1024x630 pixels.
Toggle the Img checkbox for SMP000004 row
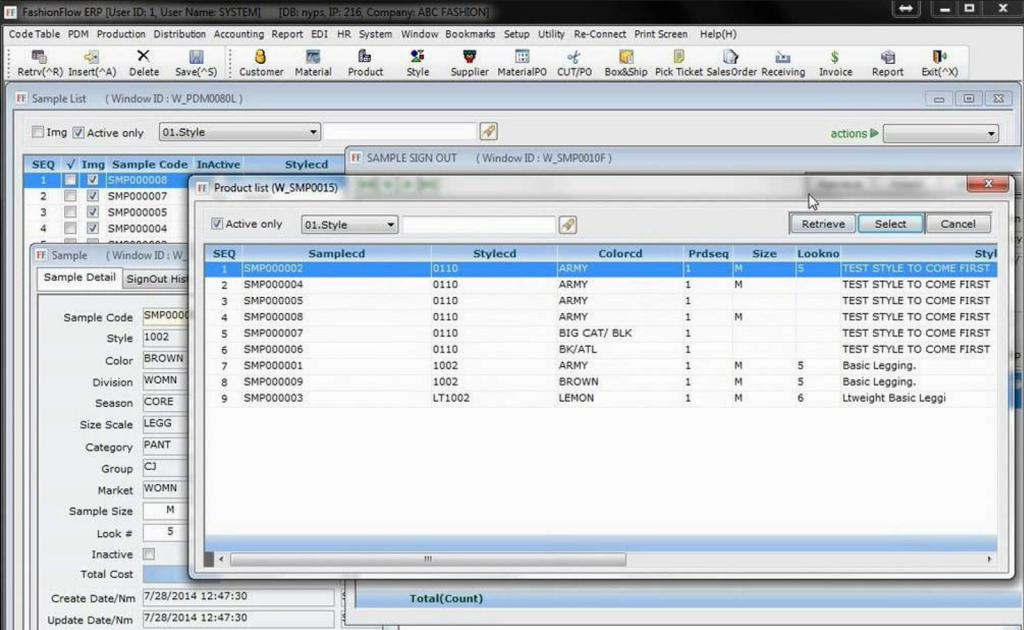click(93, 228)
